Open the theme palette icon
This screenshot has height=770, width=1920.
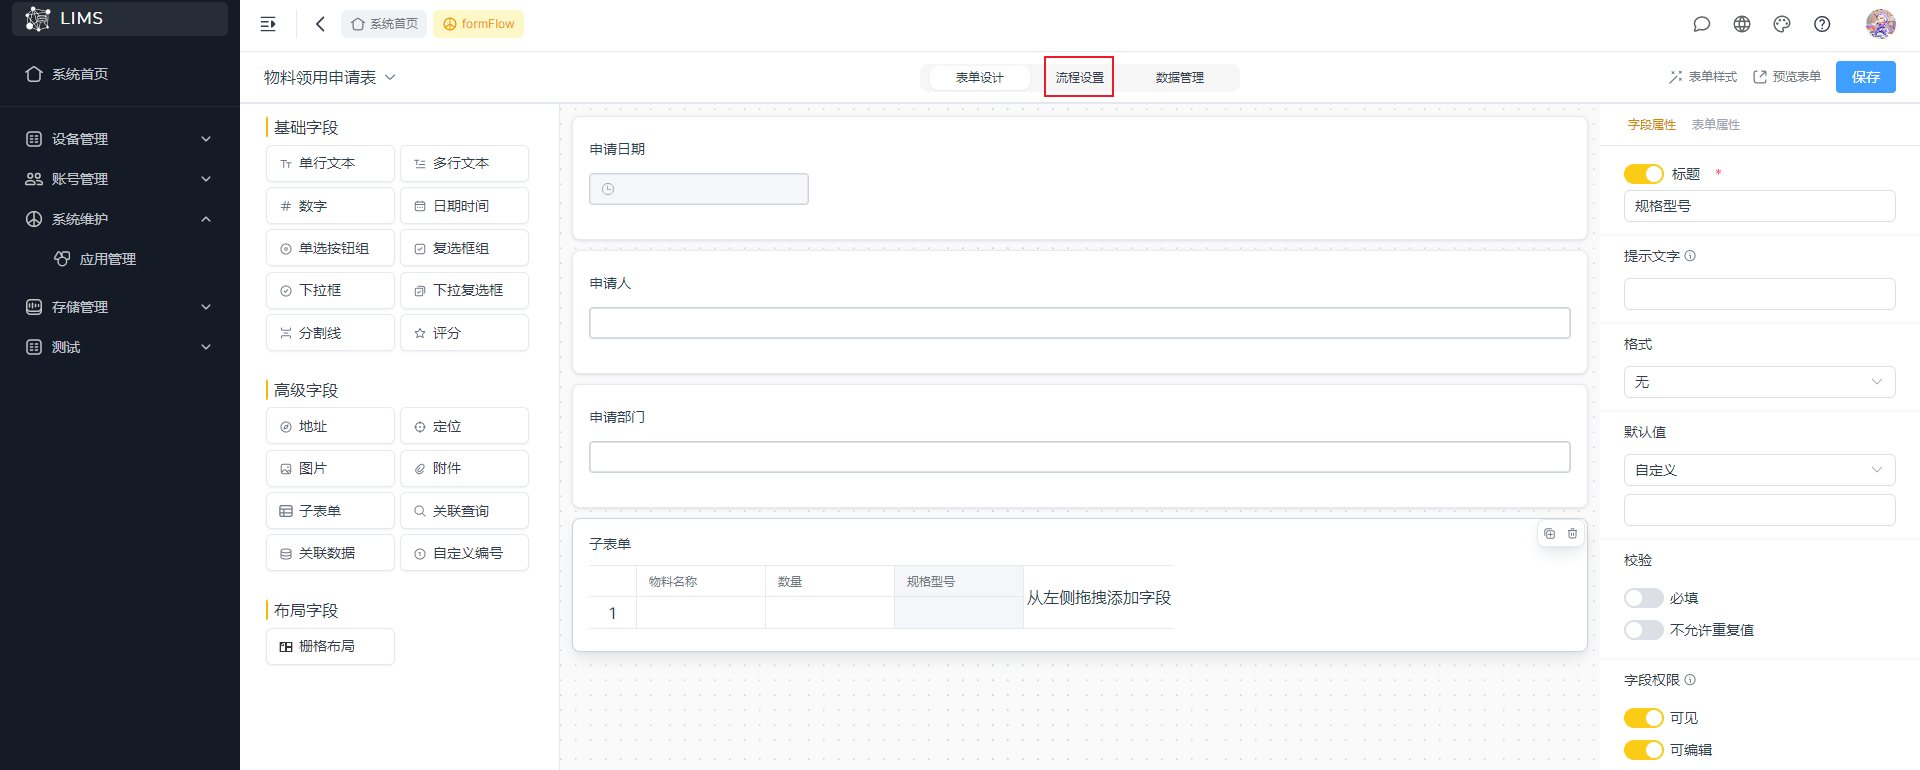(1781, 24)
